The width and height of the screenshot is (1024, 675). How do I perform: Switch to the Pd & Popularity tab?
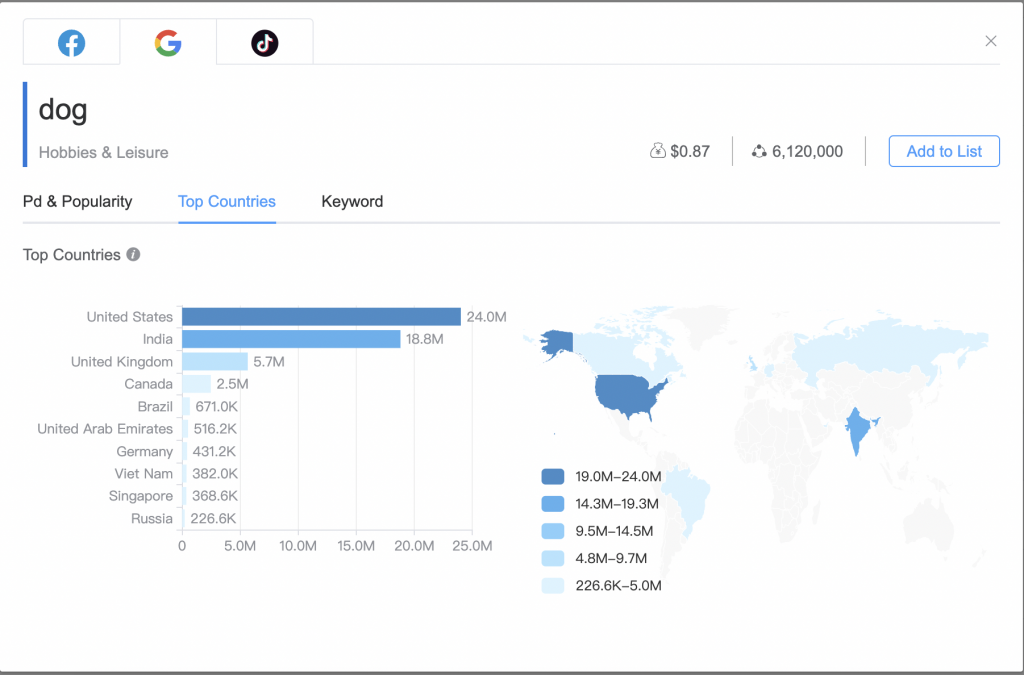click(77, 202)
